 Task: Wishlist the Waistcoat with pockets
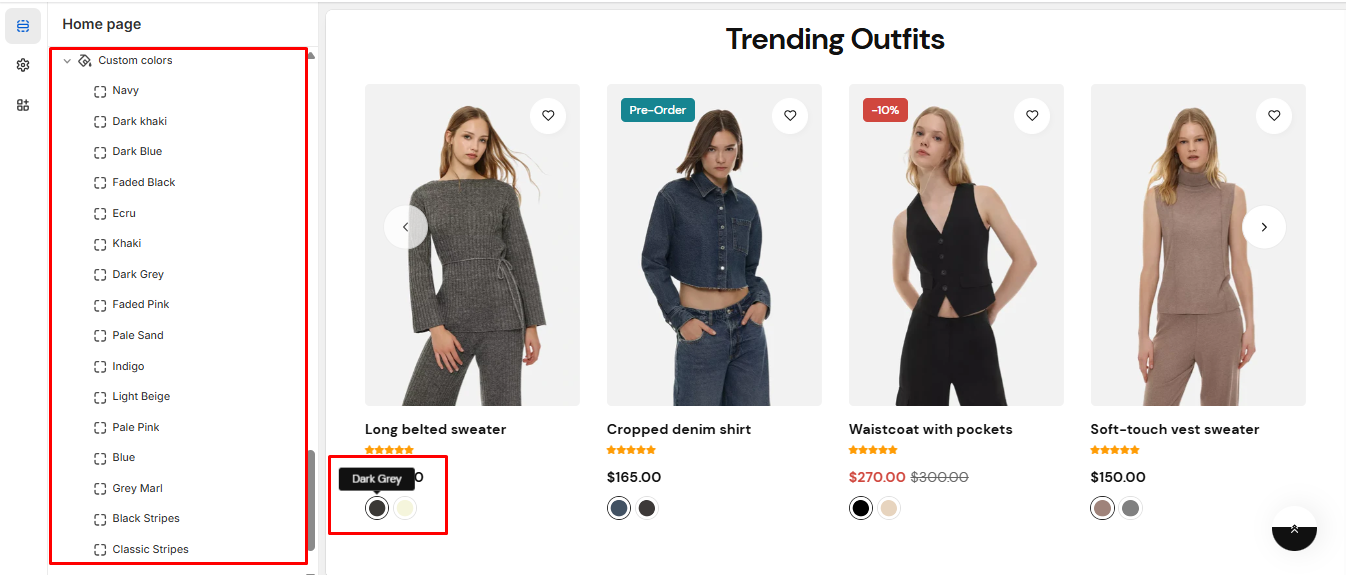[1032, 116]
